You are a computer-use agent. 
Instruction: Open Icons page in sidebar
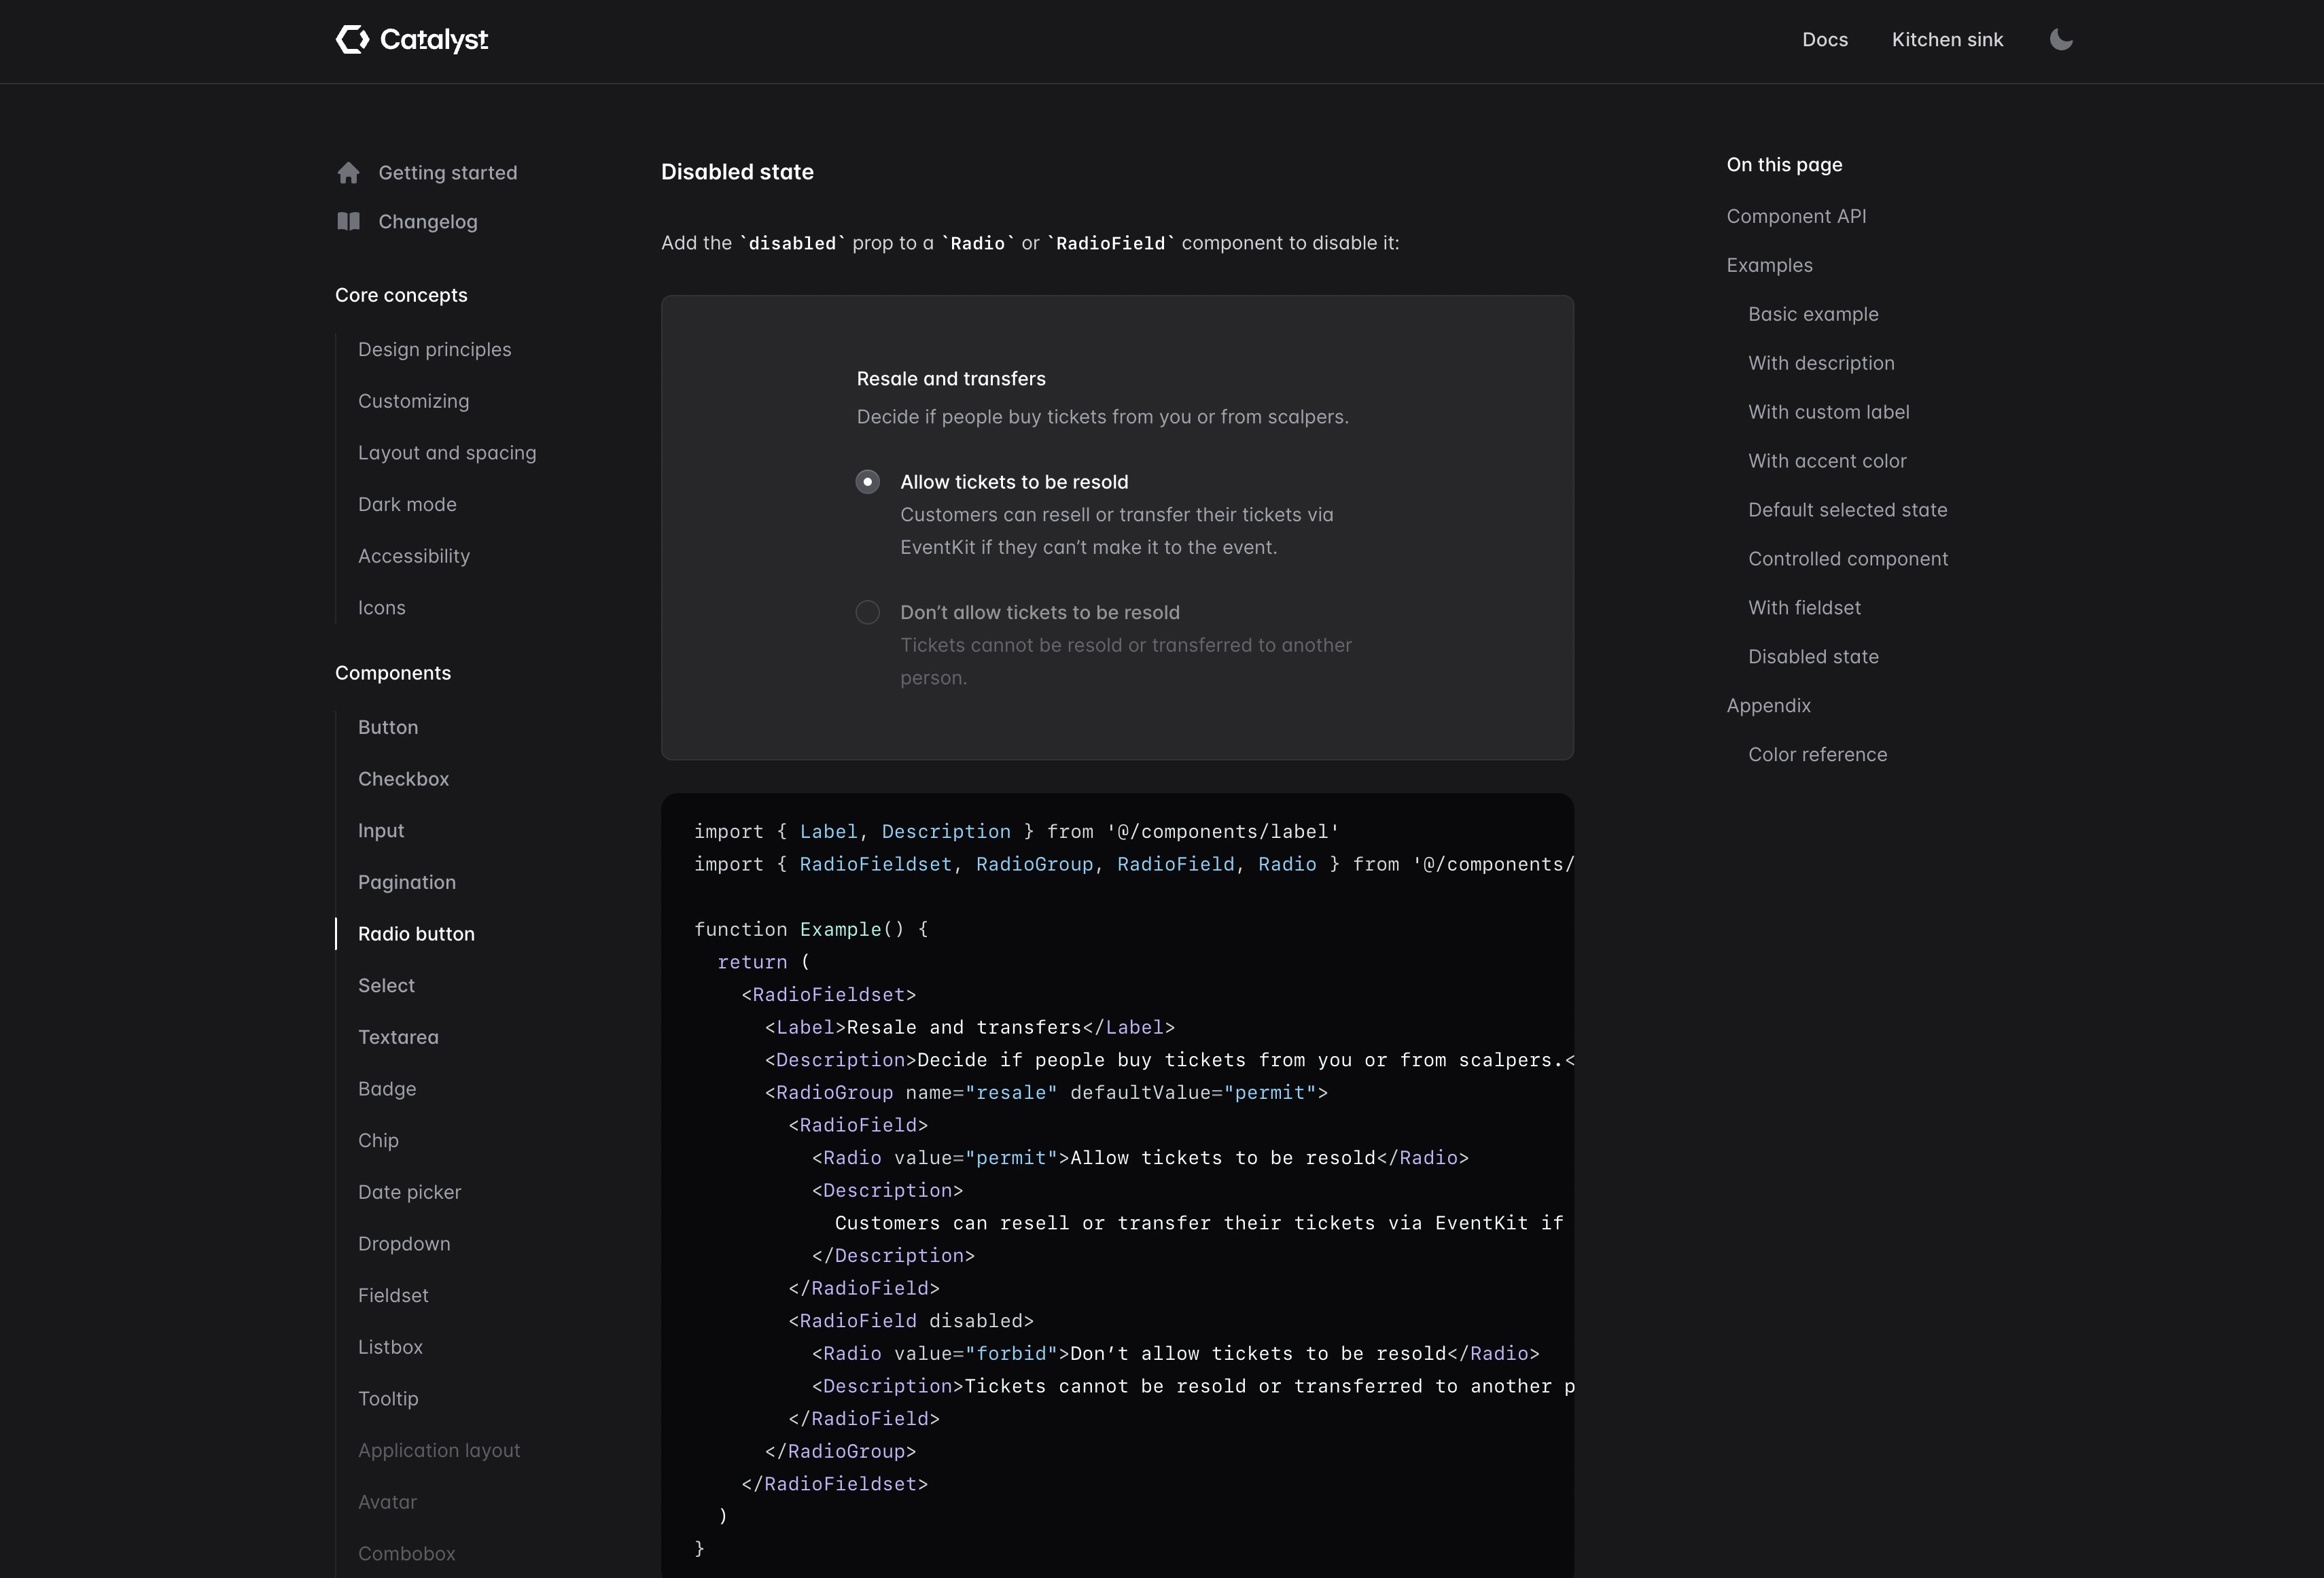coord(382,608)
